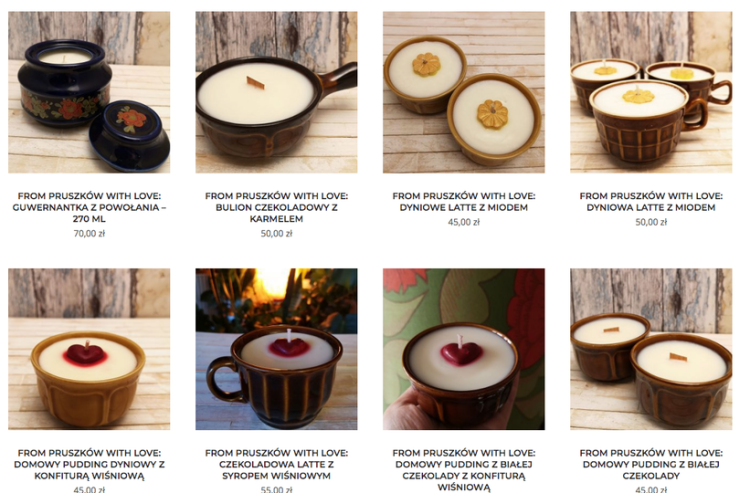Viewport: 750px width, 493px height.
Task: Click the Guwernantka z Powołania – 270 ml title
Action: (x=89, y=207)
